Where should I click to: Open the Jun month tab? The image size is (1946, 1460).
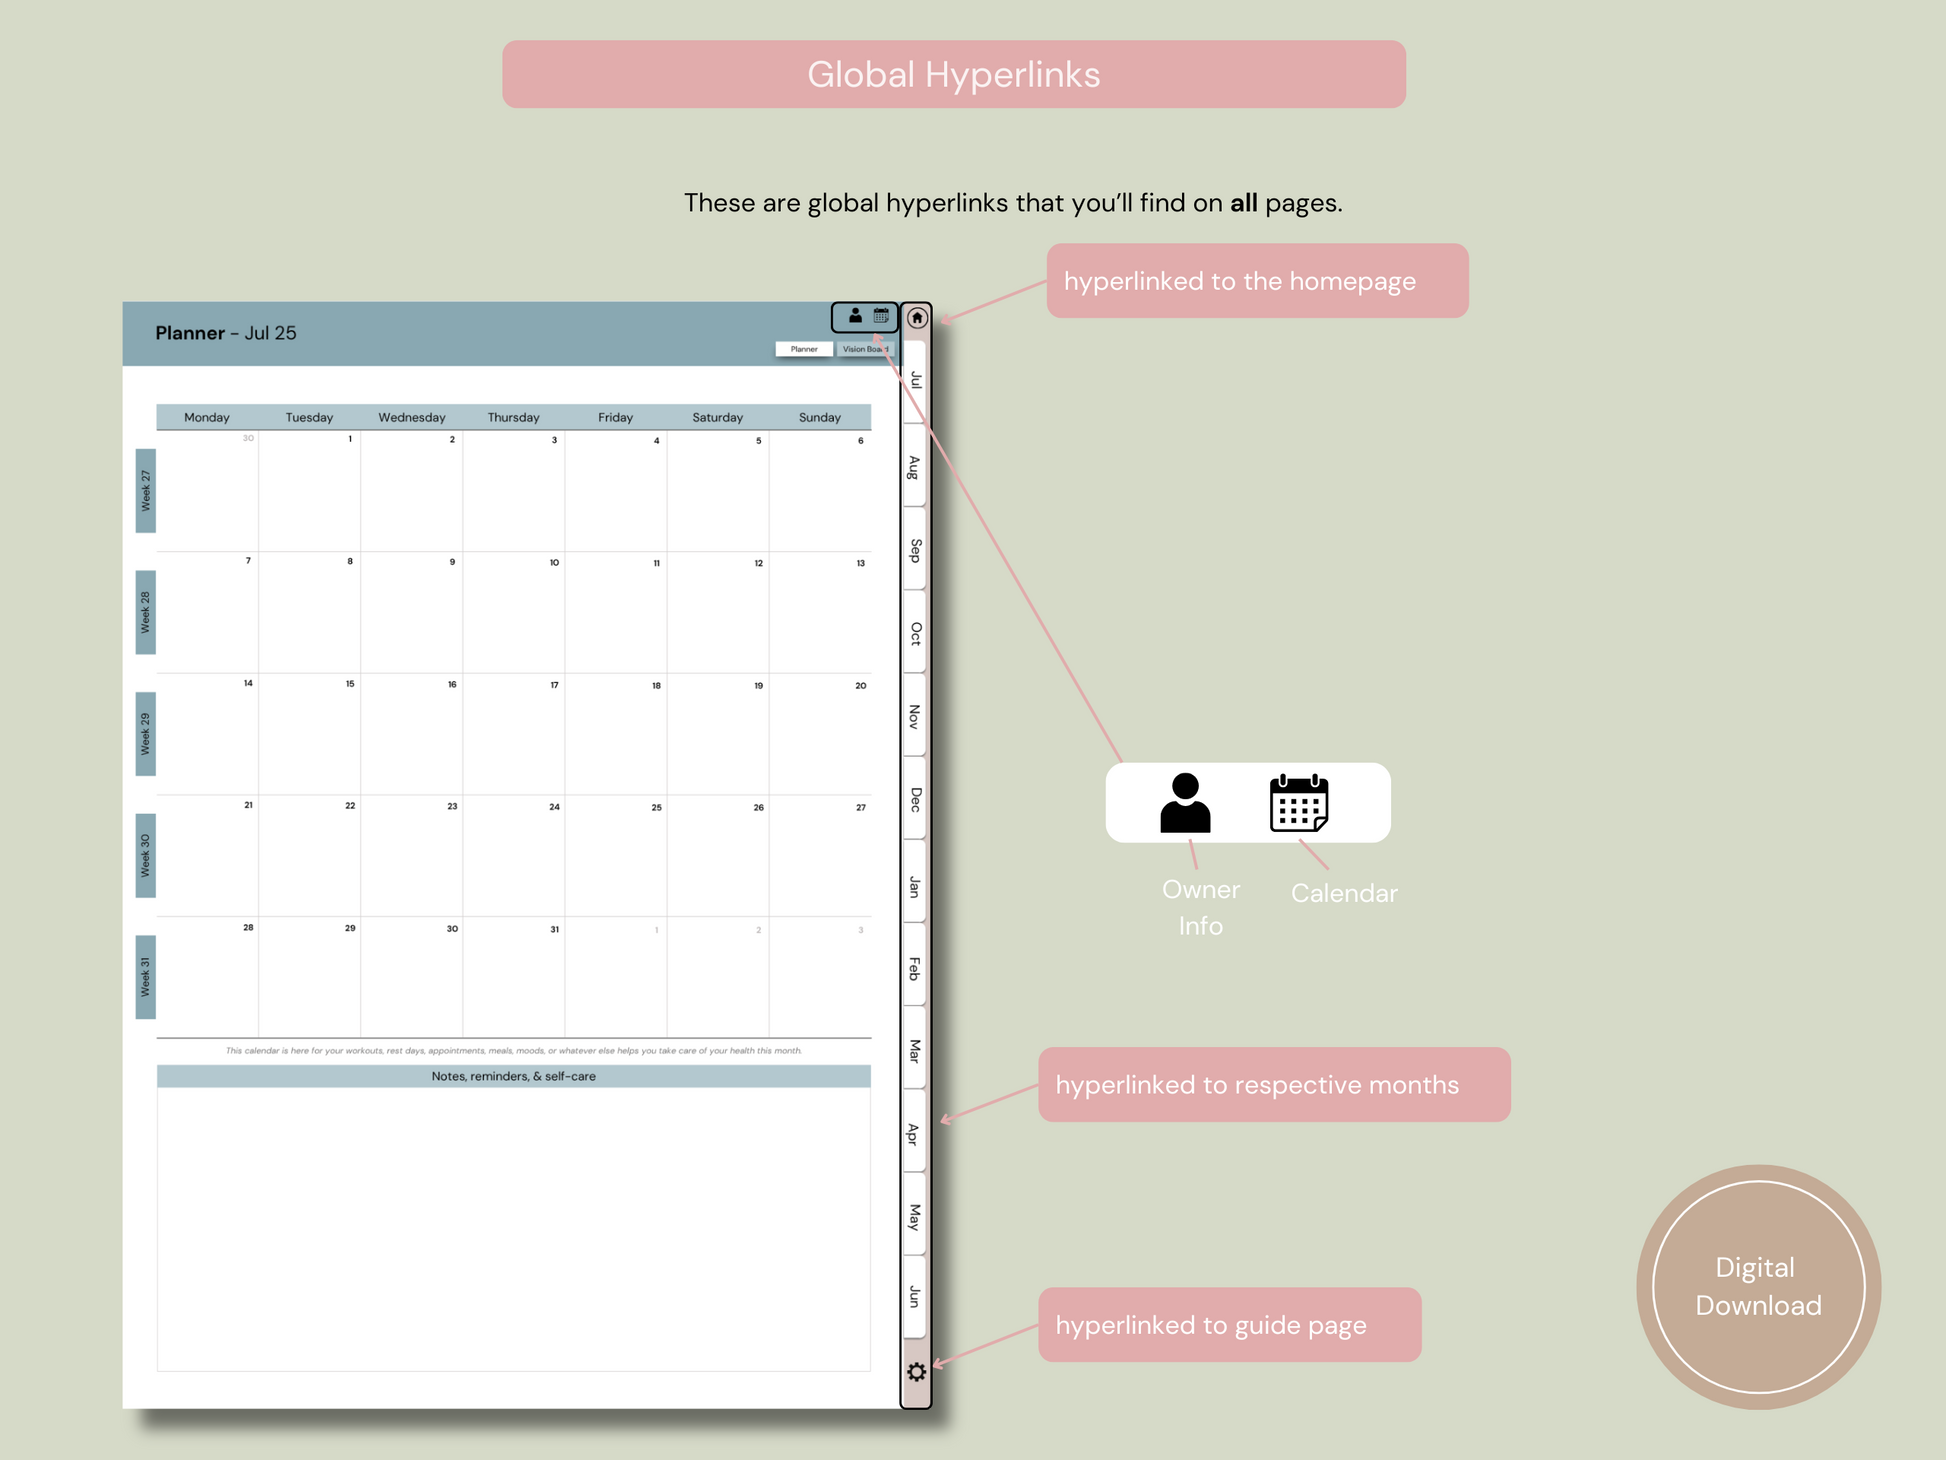(916, 1295)
